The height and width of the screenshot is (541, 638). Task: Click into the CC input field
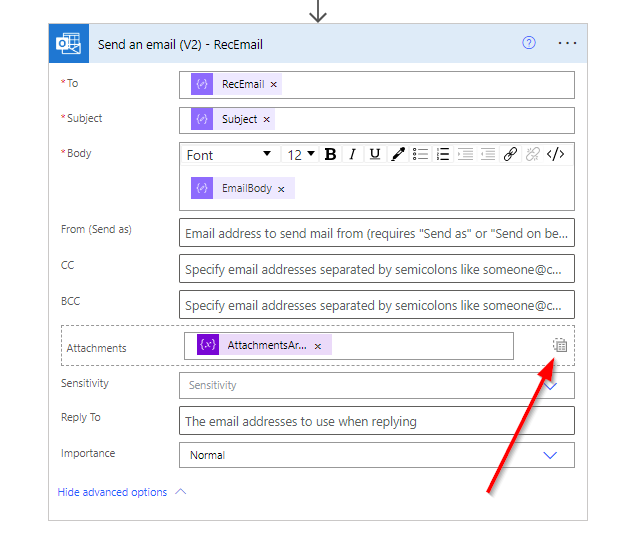(377, 269)
